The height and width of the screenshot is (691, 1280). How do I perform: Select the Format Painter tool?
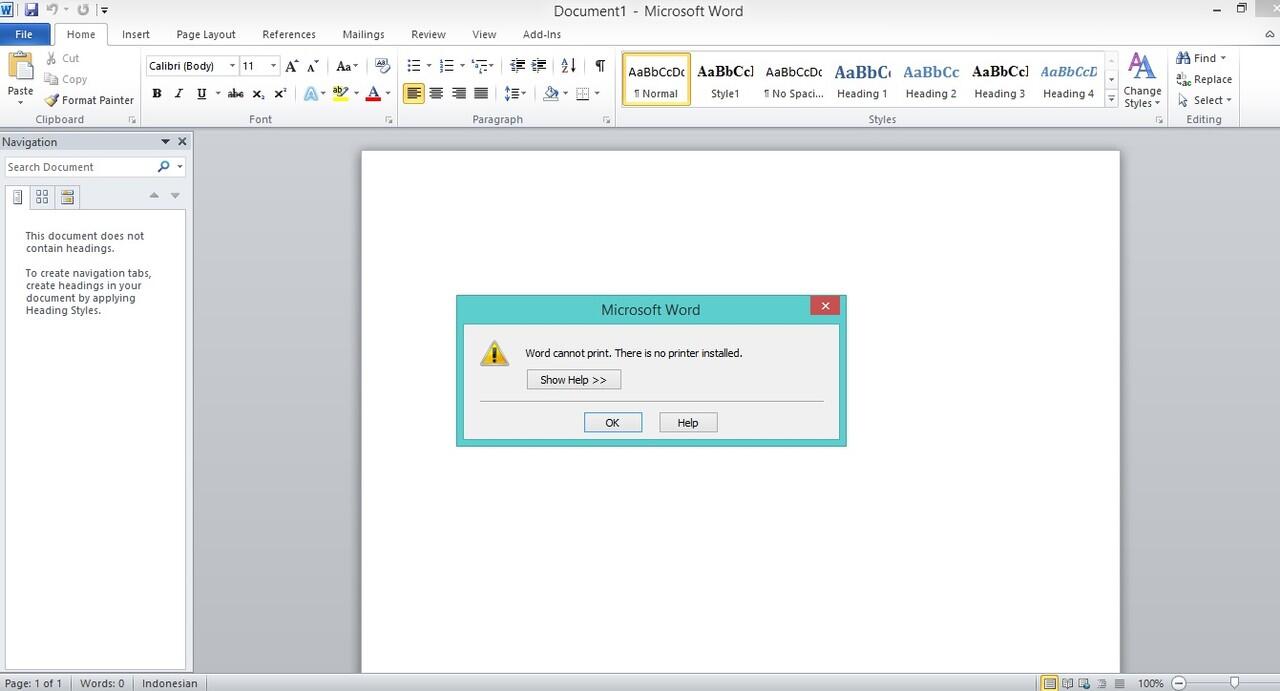pos(89,100)
